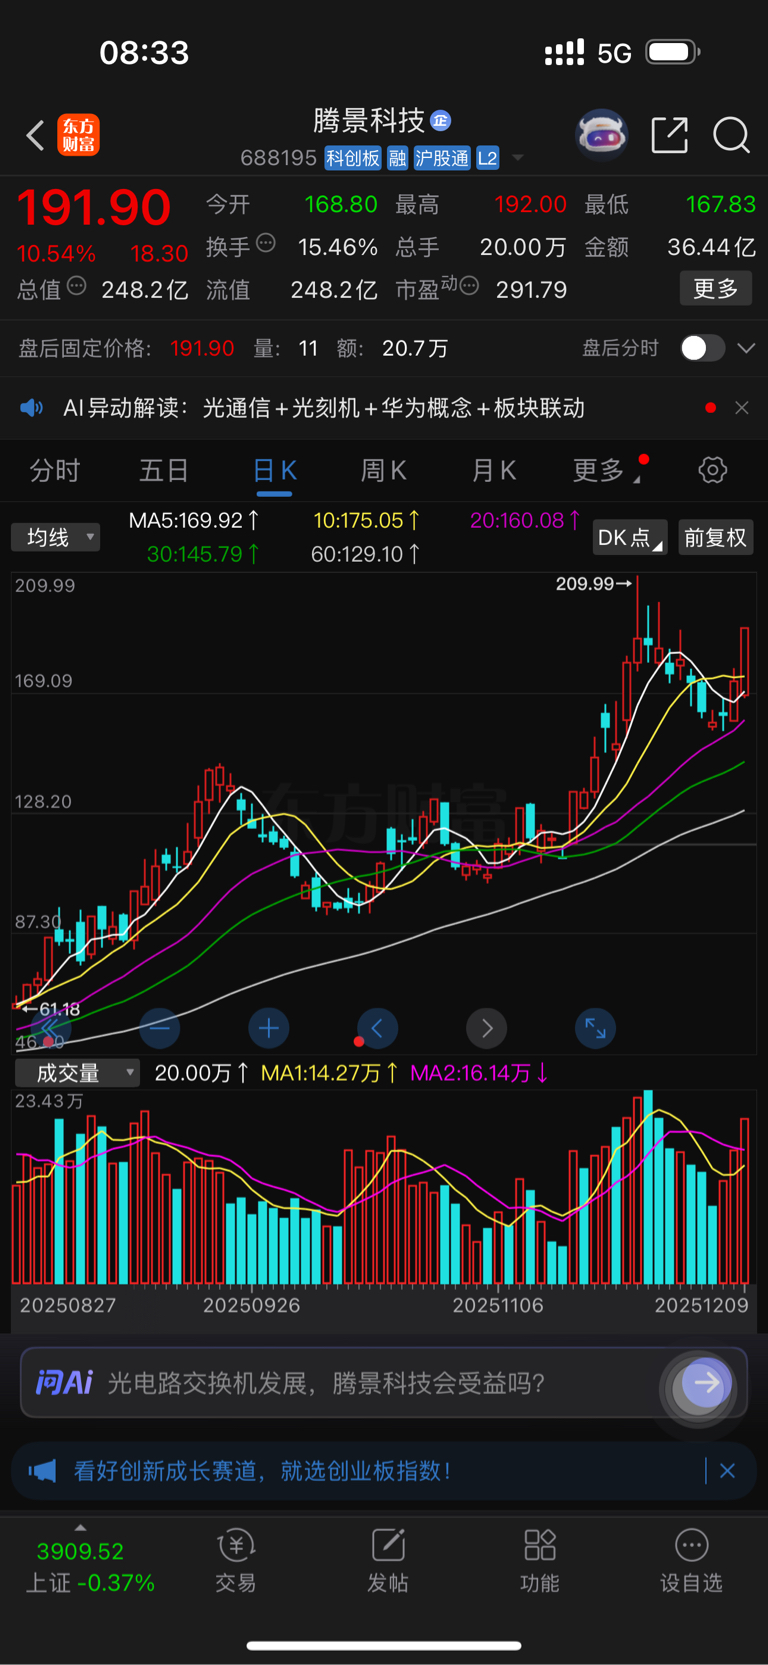Open the 成交量 indicator dropdown
The height and width of the screenshot is (1665, 768).
coord(77,1073)
